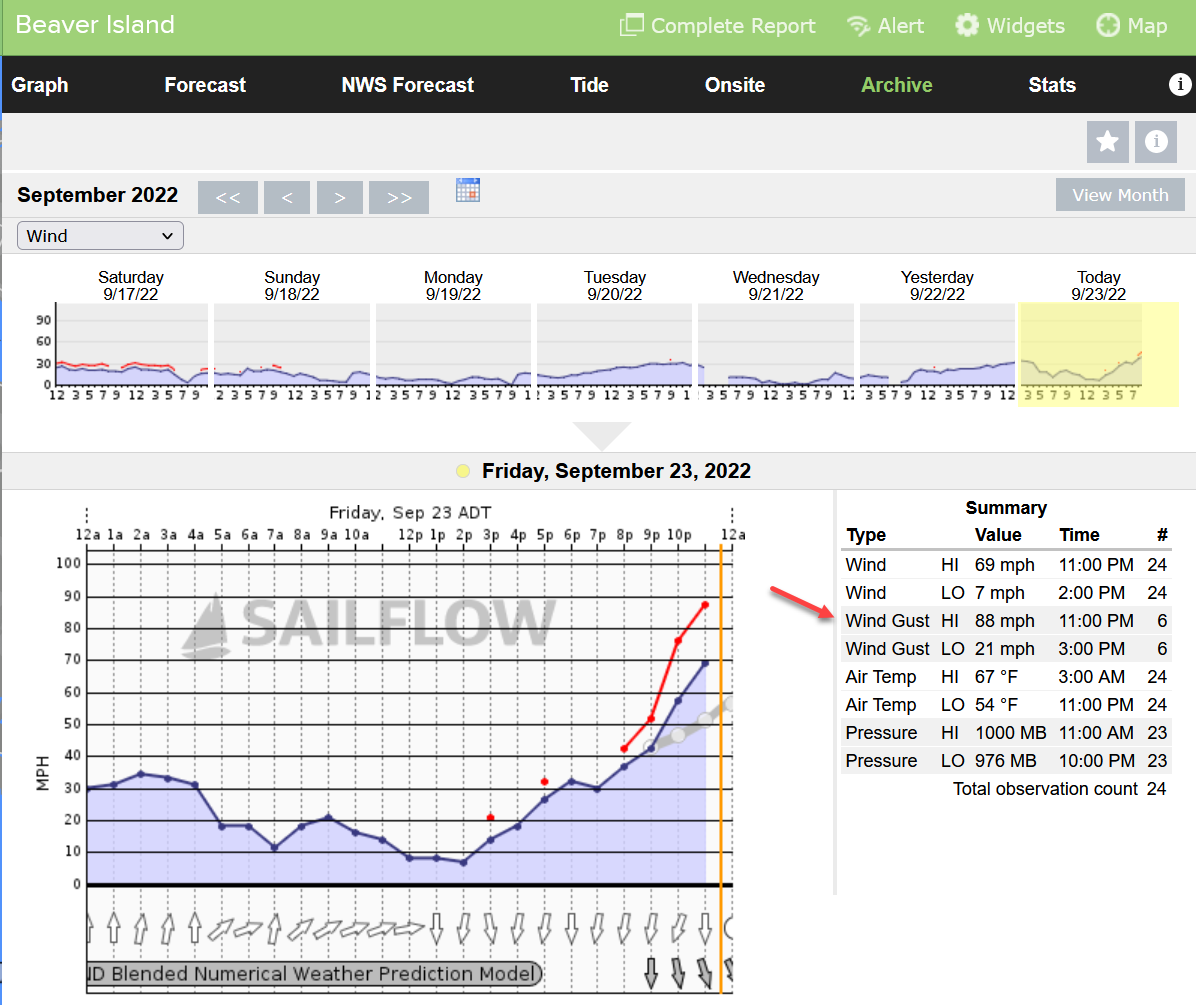Switch to the Forecast tab
Image resolution: width=1196 pixels, height=1005 pixels.
(205, 85)
